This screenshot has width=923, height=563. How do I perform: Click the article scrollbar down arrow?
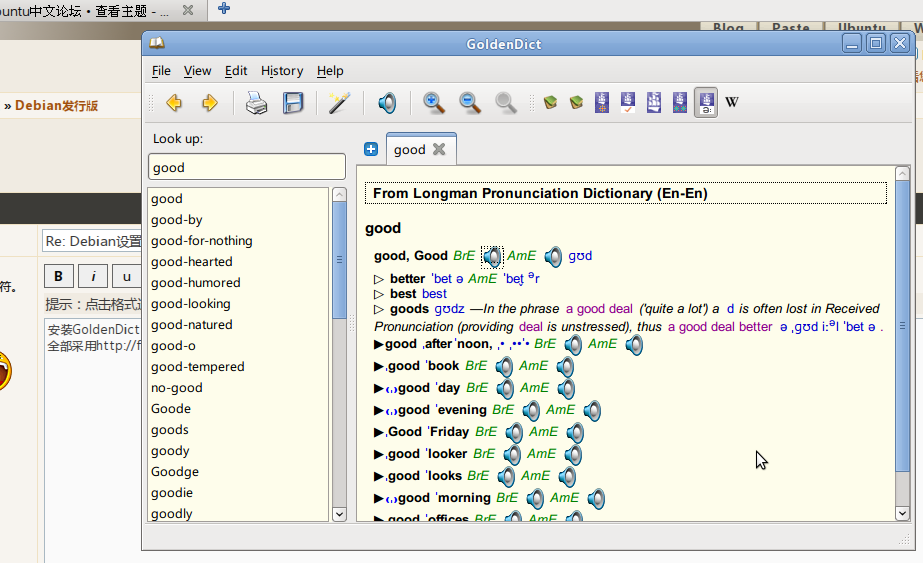tap(902, 513)
